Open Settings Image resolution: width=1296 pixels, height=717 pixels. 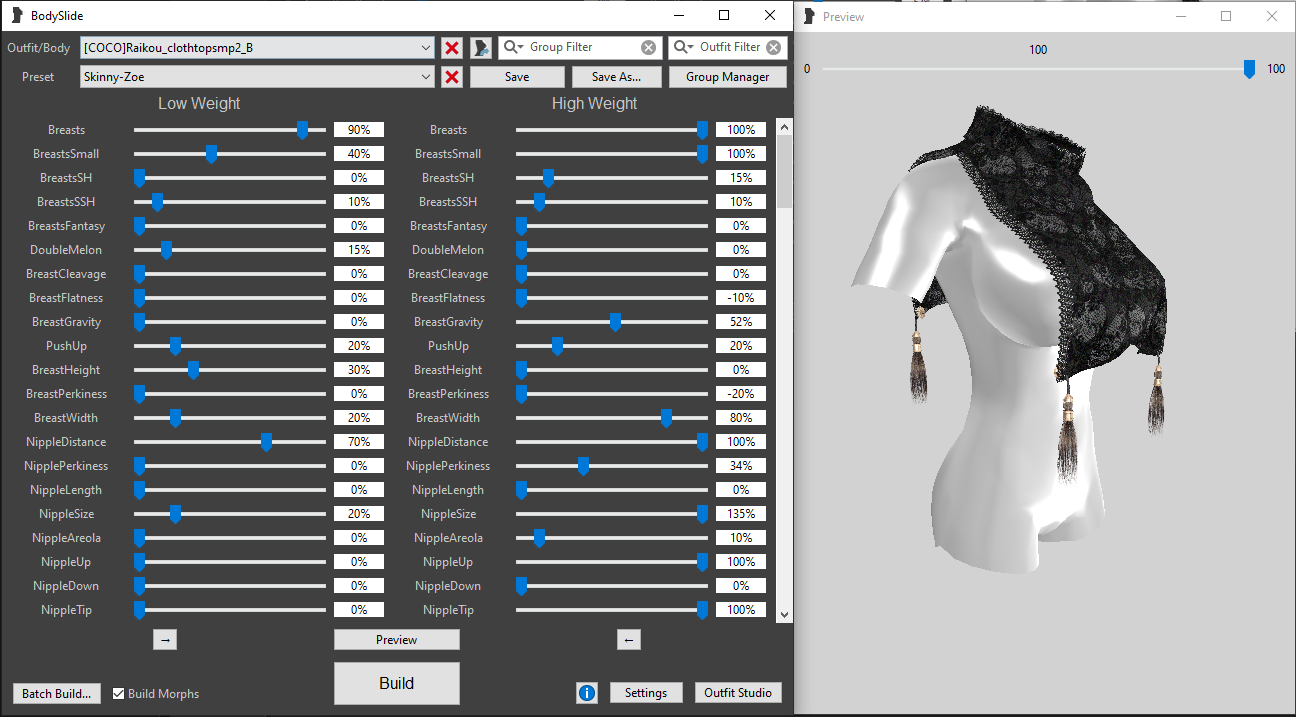pyautogui.click(x=646, y=692)
